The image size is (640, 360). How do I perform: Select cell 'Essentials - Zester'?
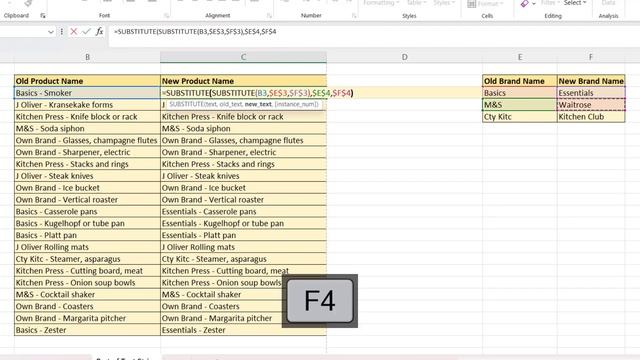click(x=243, y=330)
